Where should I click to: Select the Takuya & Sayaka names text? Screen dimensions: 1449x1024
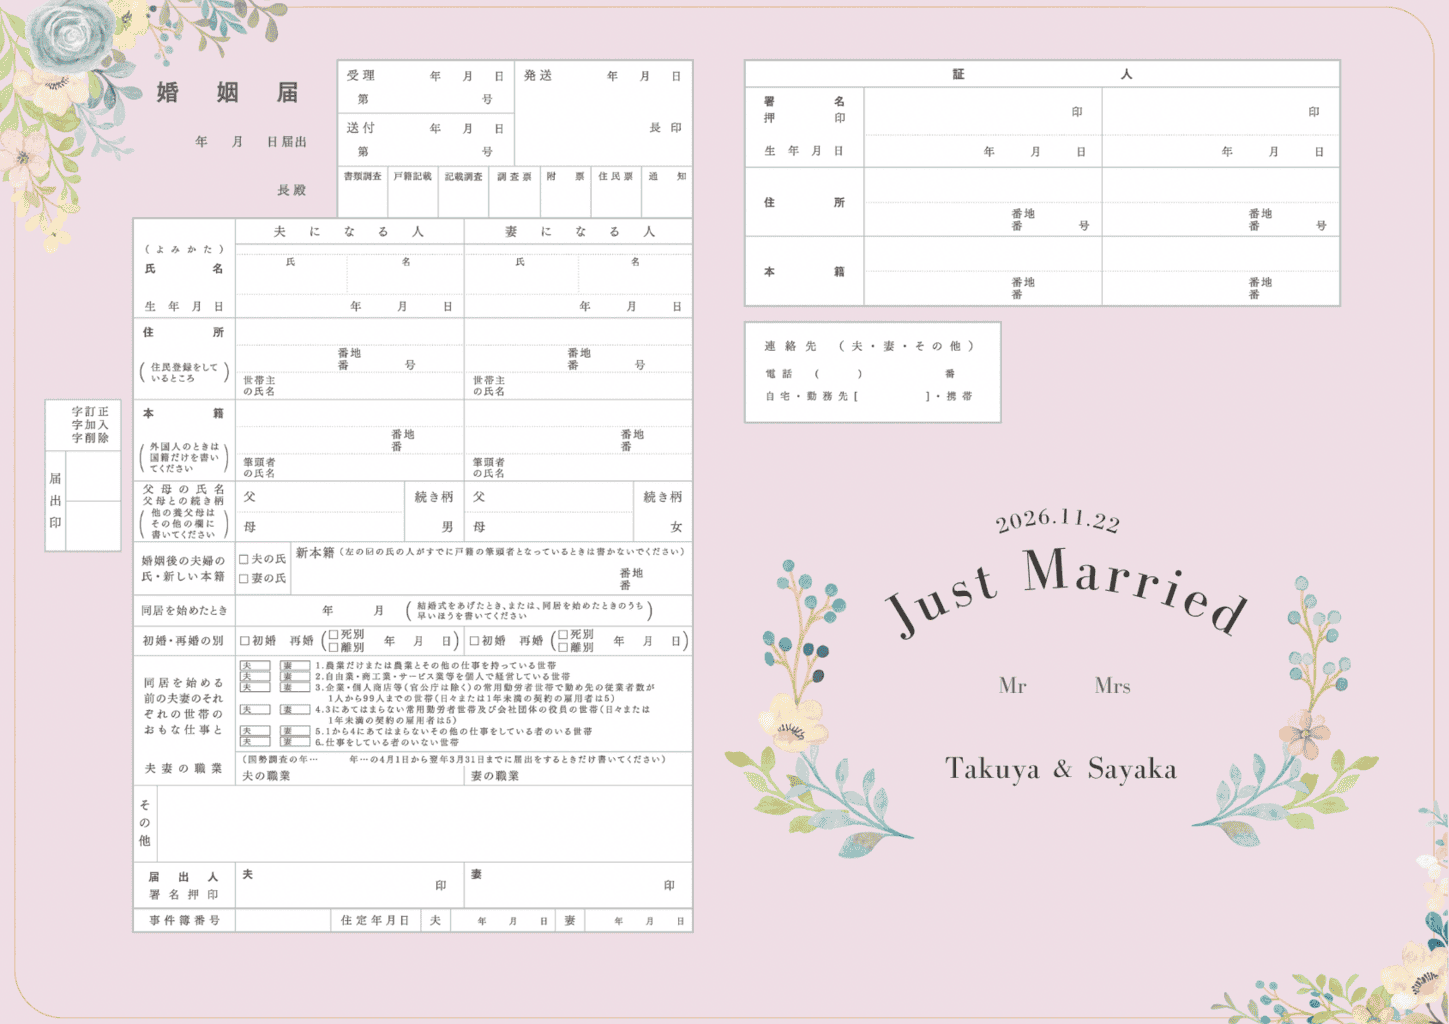(1060, 769)
